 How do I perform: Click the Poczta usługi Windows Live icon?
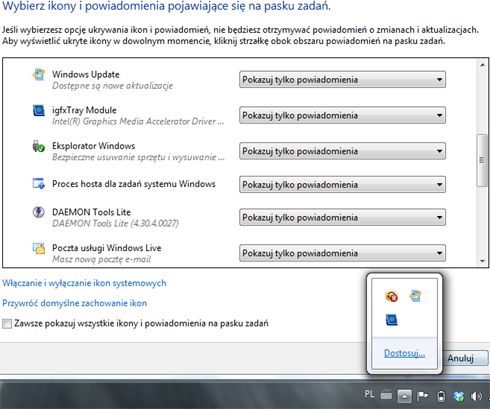(39, 249)
